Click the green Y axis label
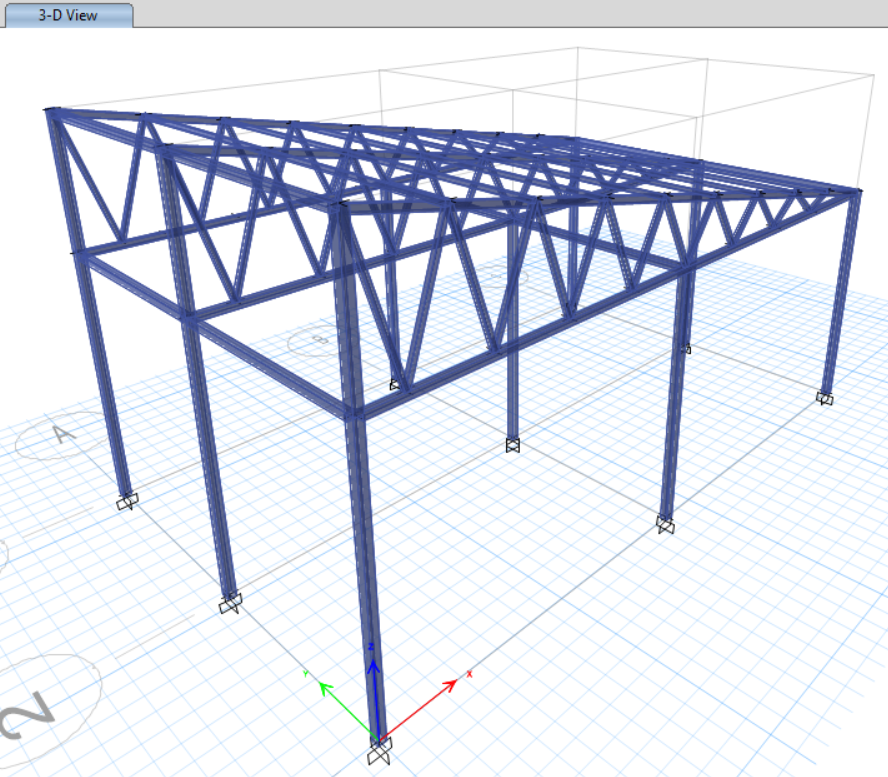The image size is (888, 777). (x=306, y=673)
